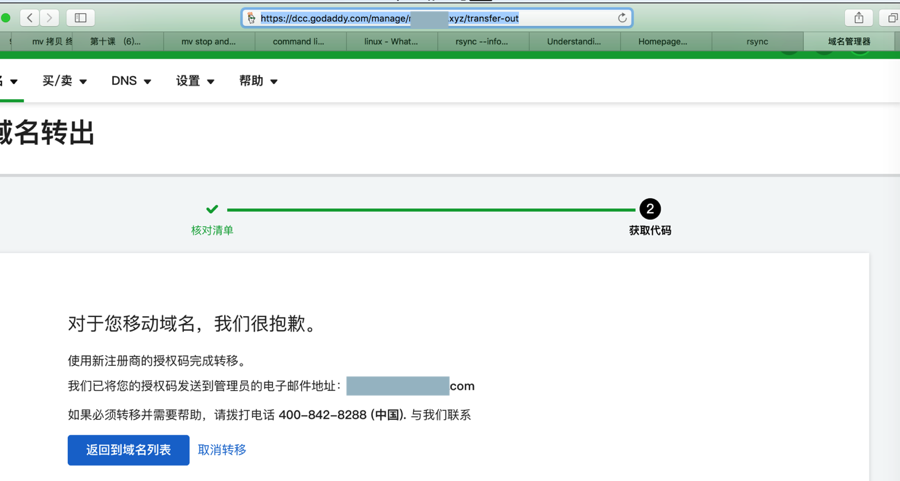Click the 域名转出 page title
The image size is (900, 481).
pos(47,133)
